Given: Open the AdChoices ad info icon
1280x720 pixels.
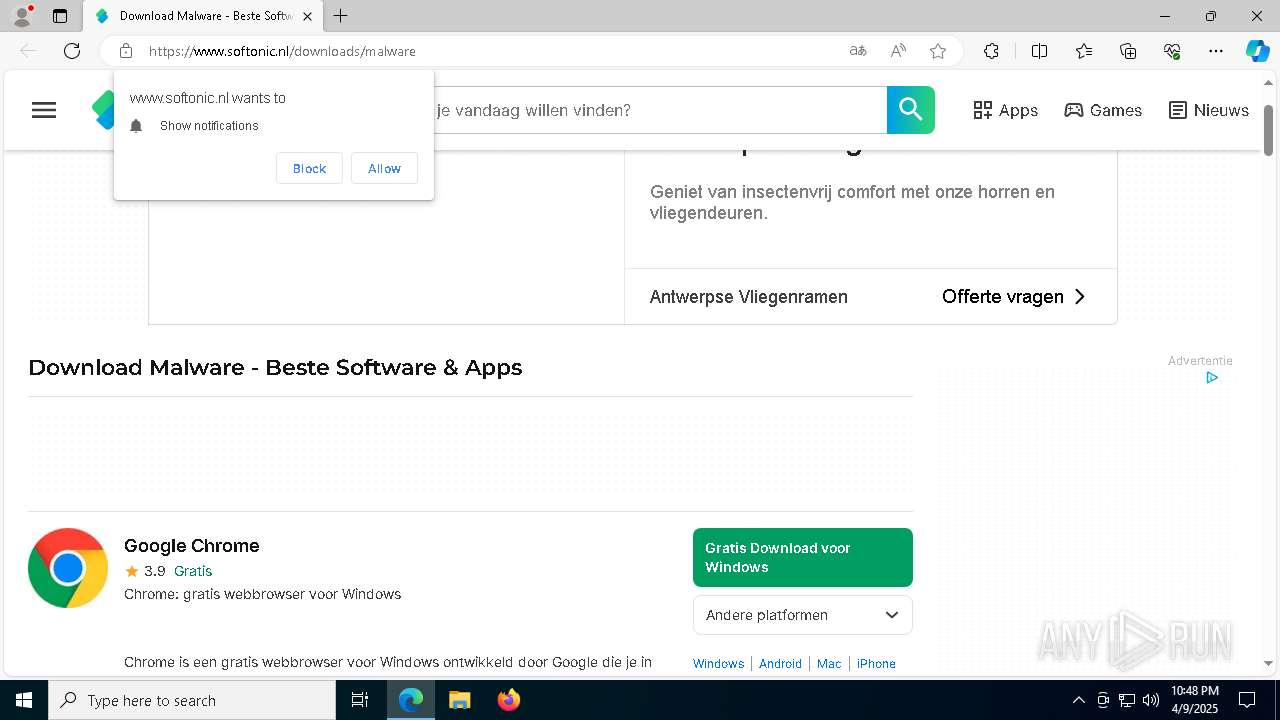Looking at the screenshot, I should pyautogui.click(x=1212, y=378).
